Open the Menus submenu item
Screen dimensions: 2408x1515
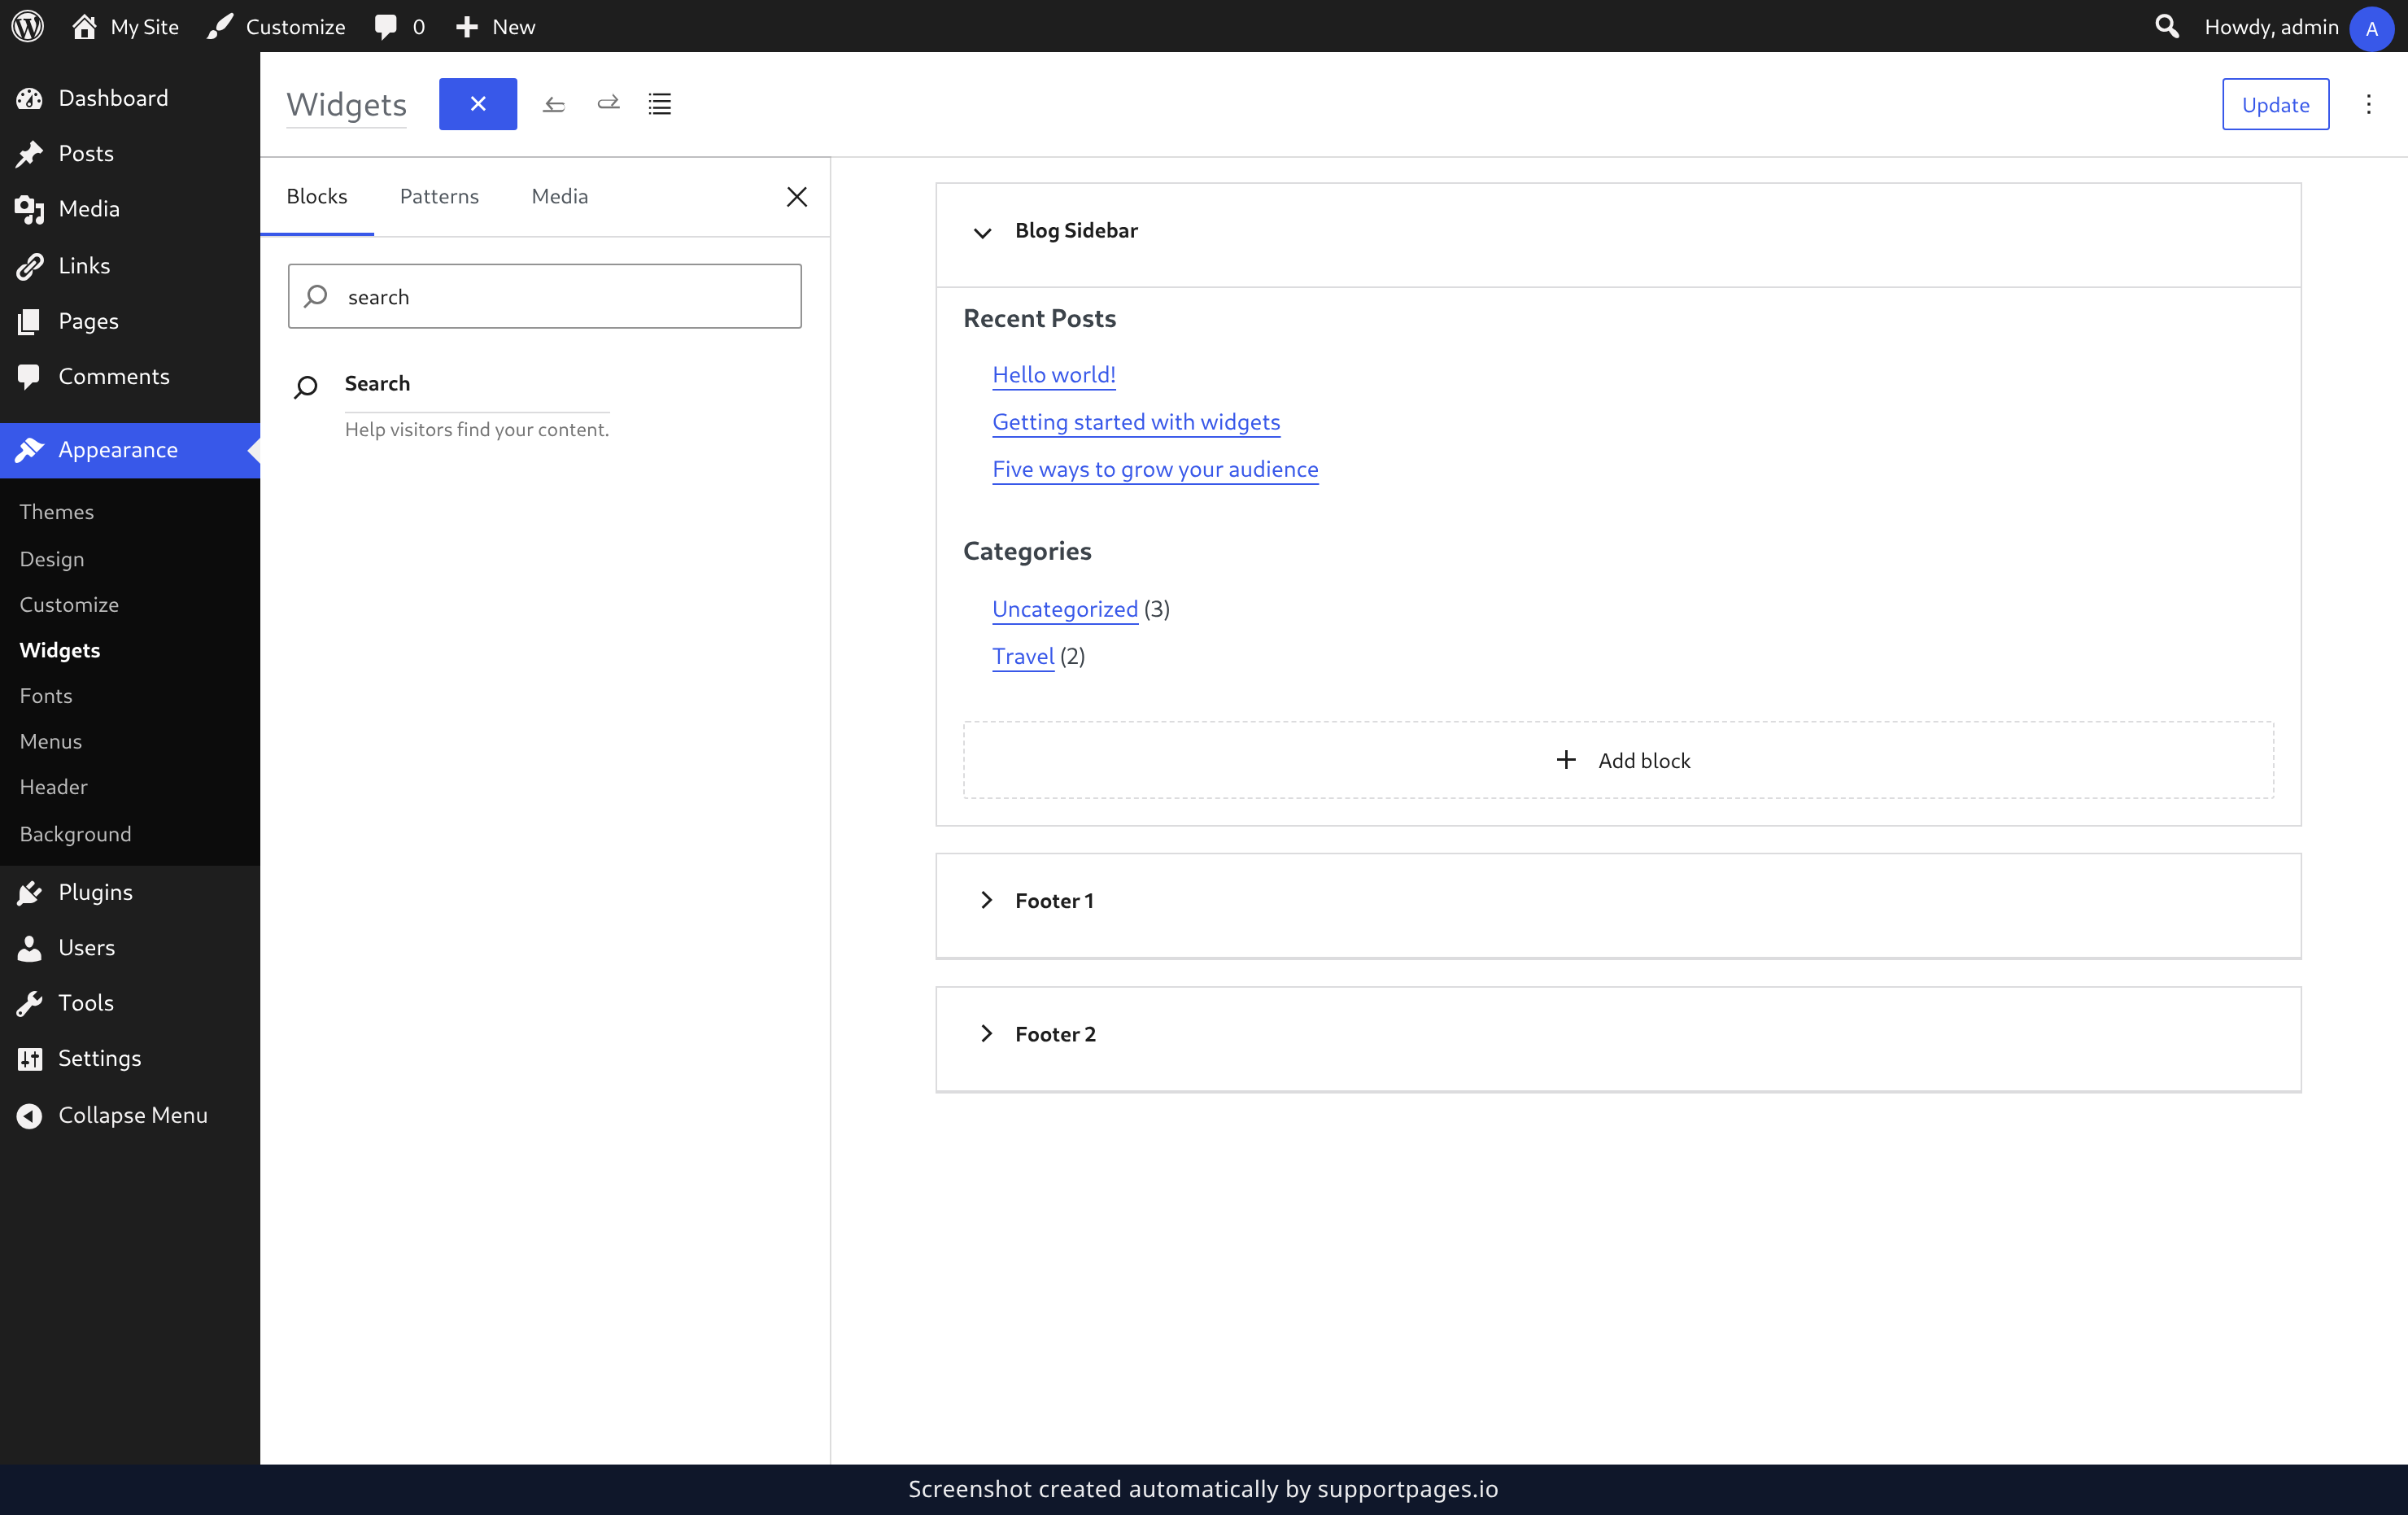51,742
